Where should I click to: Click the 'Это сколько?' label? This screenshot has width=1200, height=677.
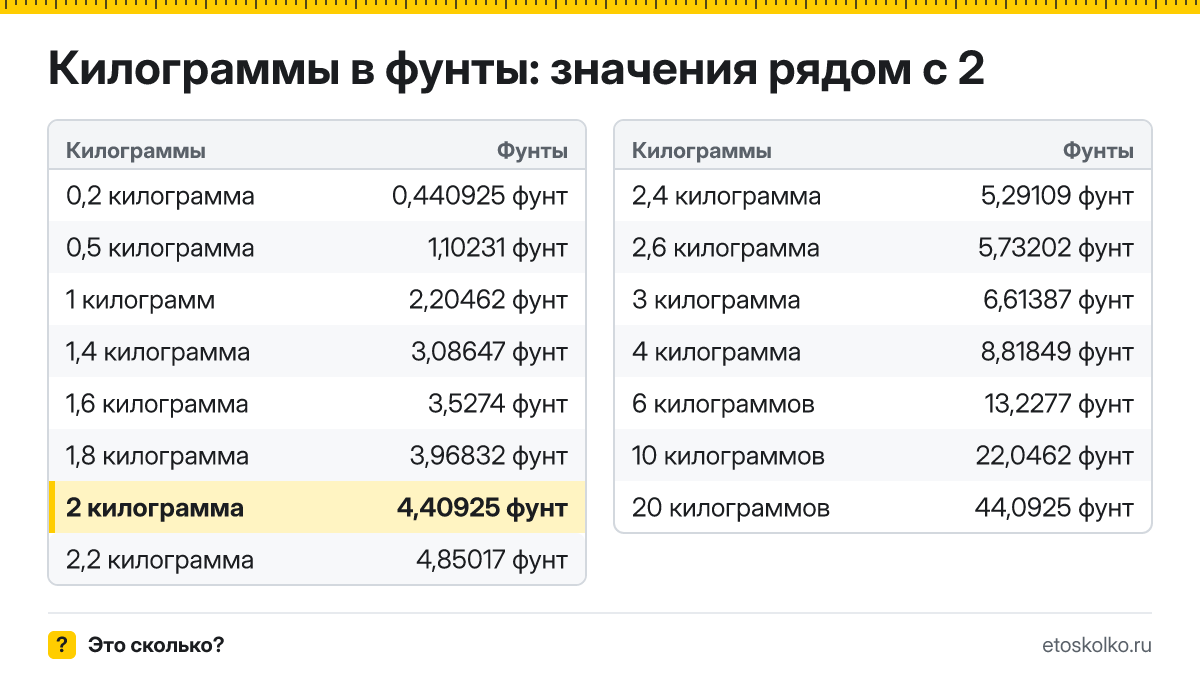click(x=156, y=645)
